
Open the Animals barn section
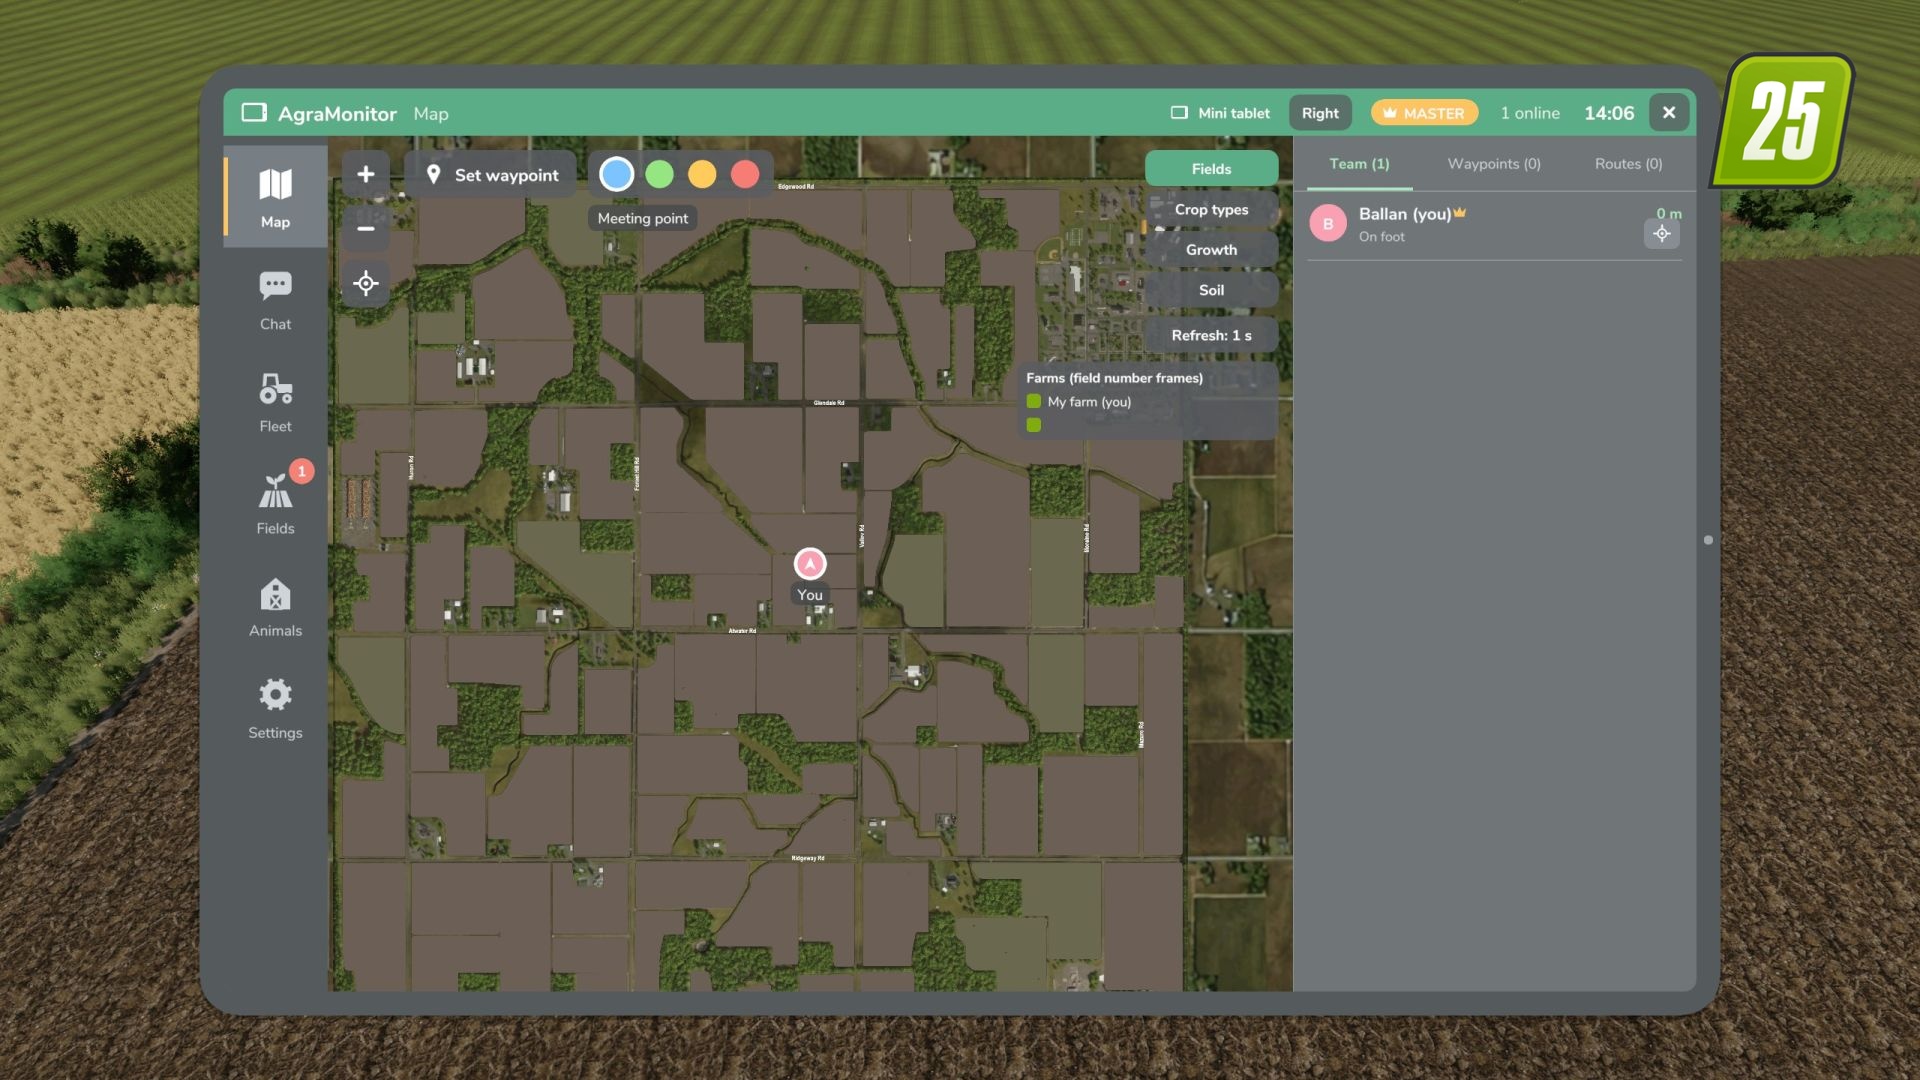point(275,607)
